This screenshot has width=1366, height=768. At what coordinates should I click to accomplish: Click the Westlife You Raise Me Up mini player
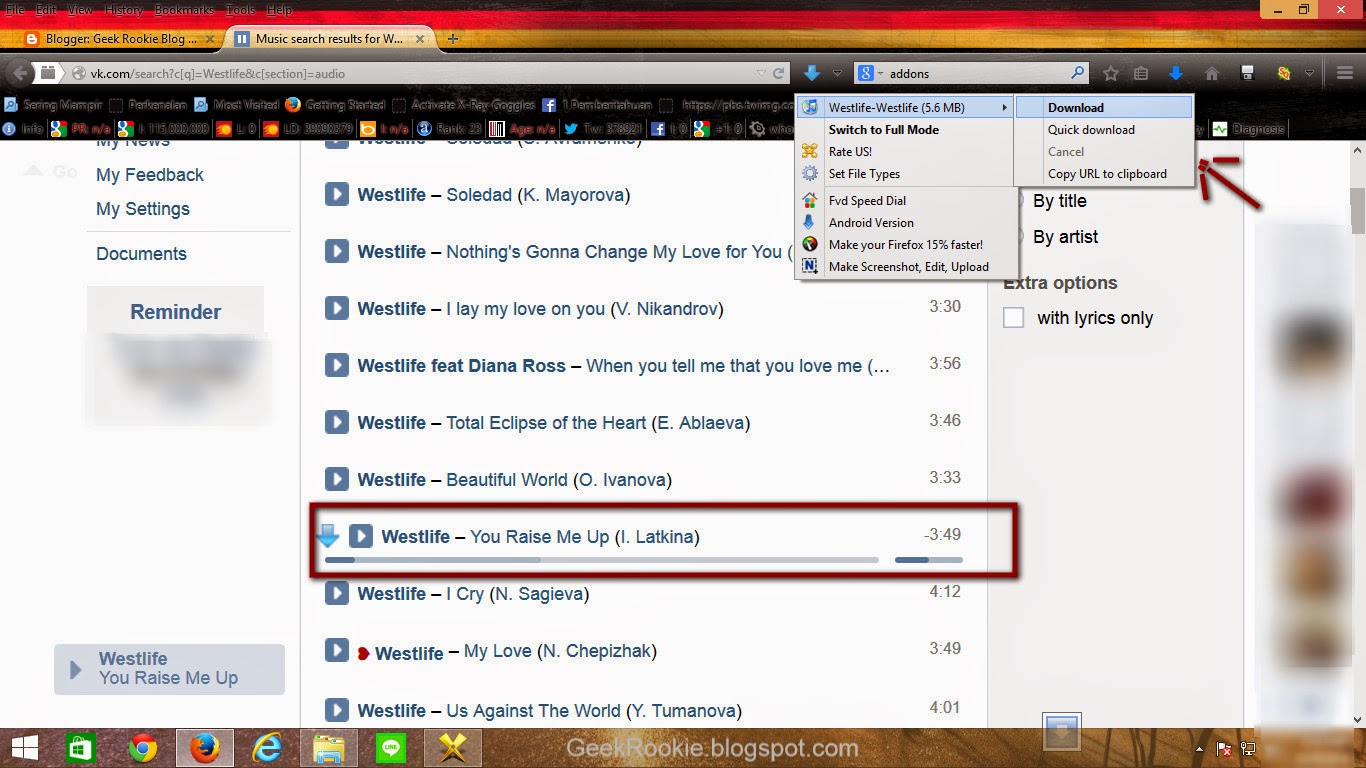click(x=169, y=669)
